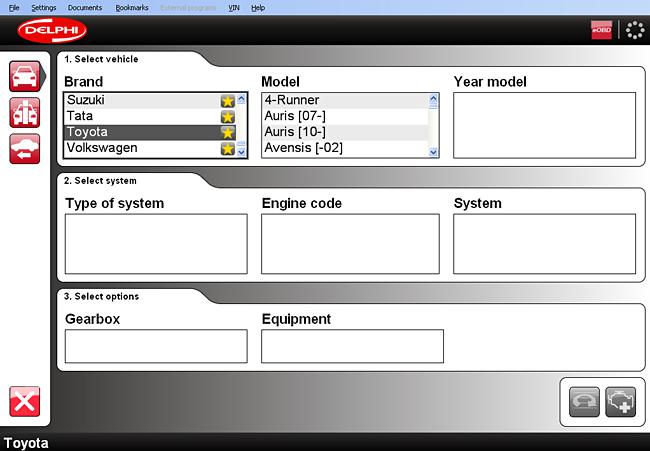The width and height of the screenshot is (650, 451).
Task: Click inside the Year model list box
Action: (544, 125)
